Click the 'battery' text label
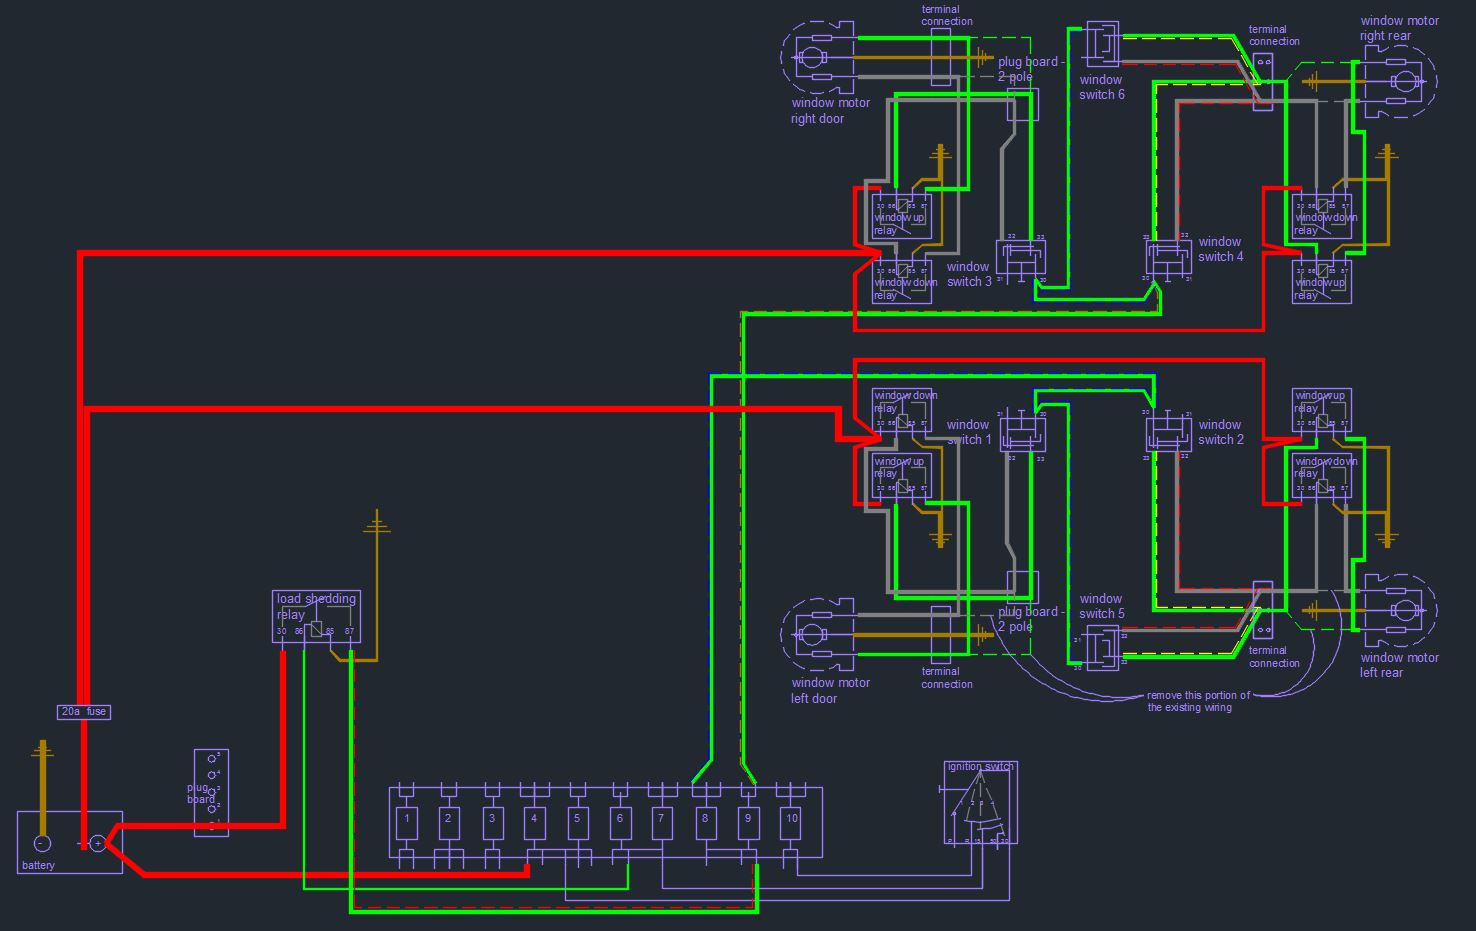 (39, 865)
